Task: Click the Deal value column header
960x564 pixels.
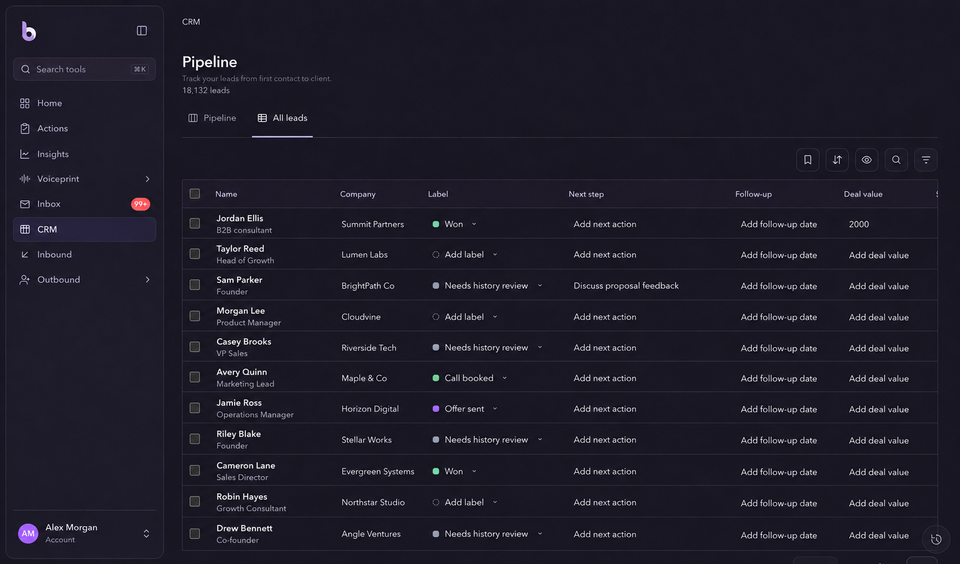Action: coord(863,194)
